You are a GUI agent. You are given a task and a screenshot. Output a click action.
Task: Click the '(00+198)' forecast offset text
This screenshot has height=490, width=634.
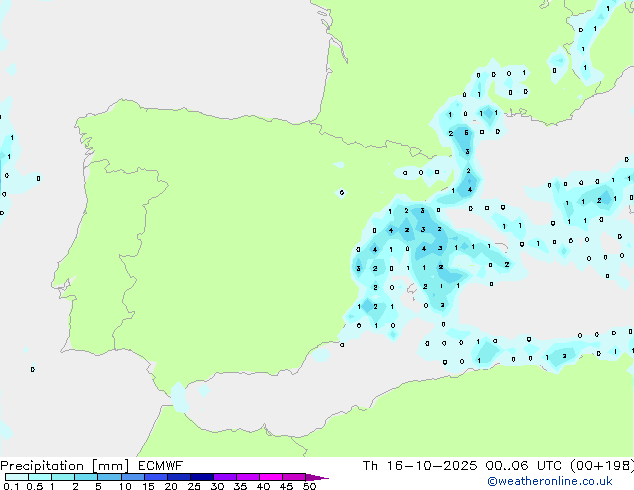coord(602,466)
